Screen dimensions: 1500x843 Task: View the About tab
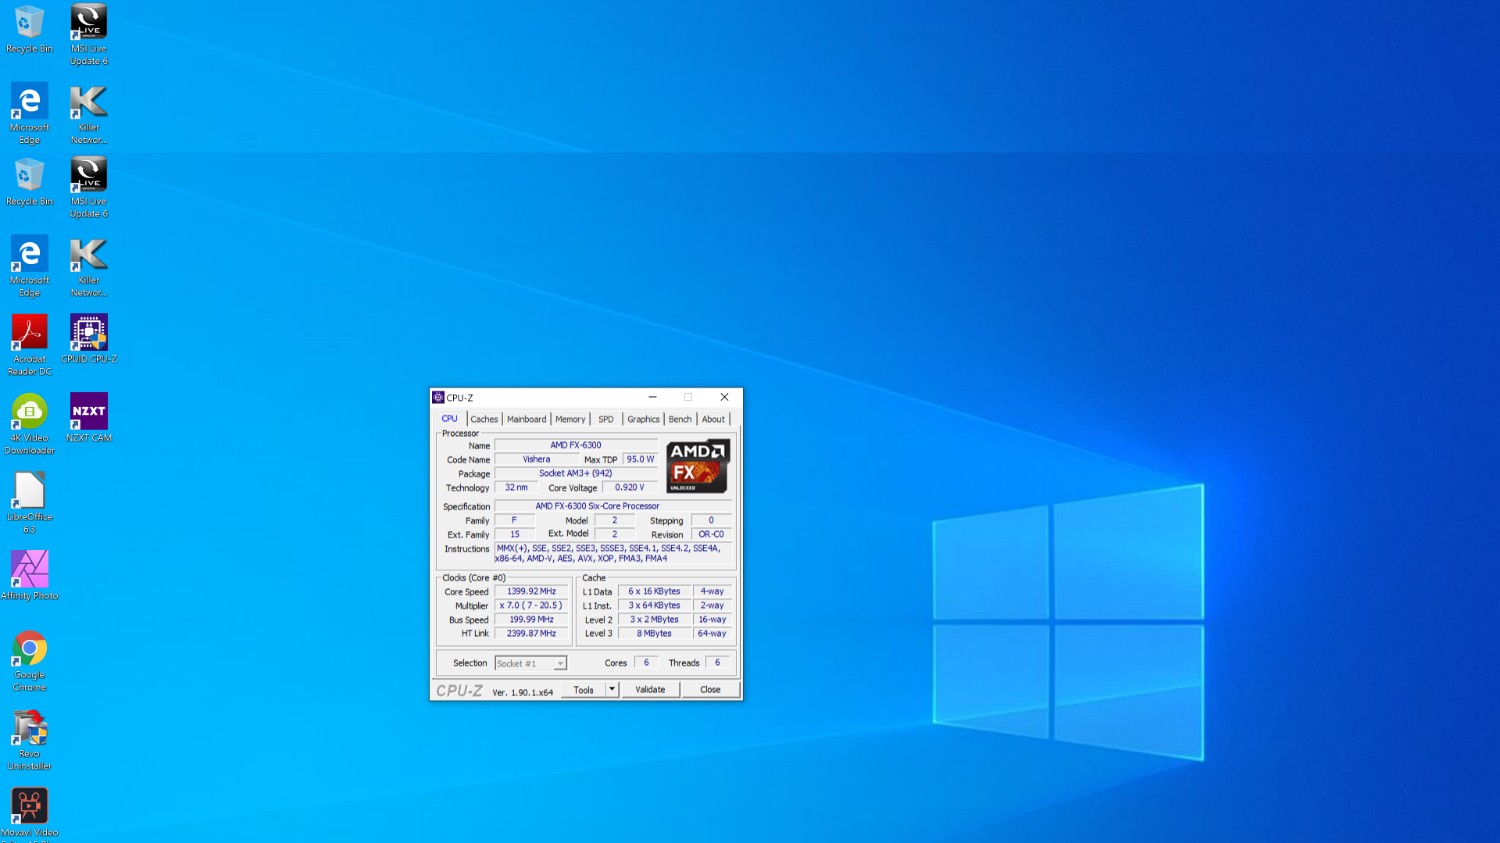click(713, 420)
